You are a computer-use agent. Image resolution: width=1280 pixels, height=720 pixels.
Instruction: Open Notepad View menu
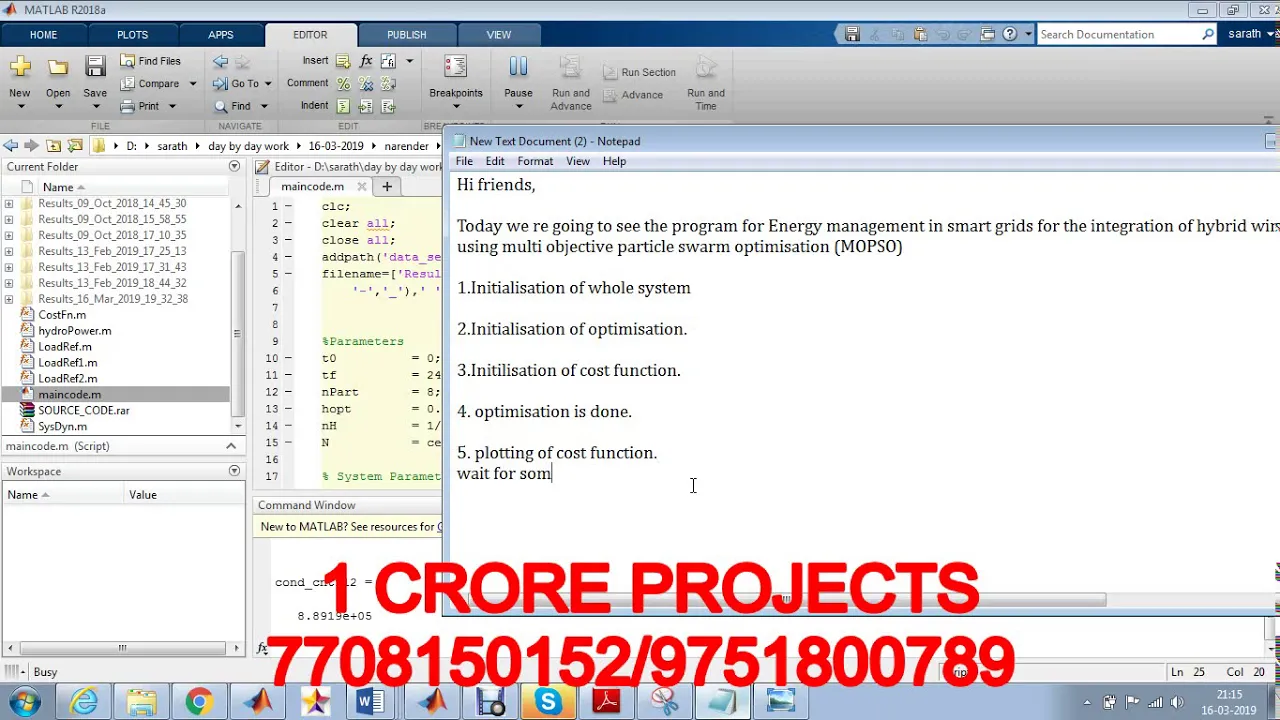(578, 161)
